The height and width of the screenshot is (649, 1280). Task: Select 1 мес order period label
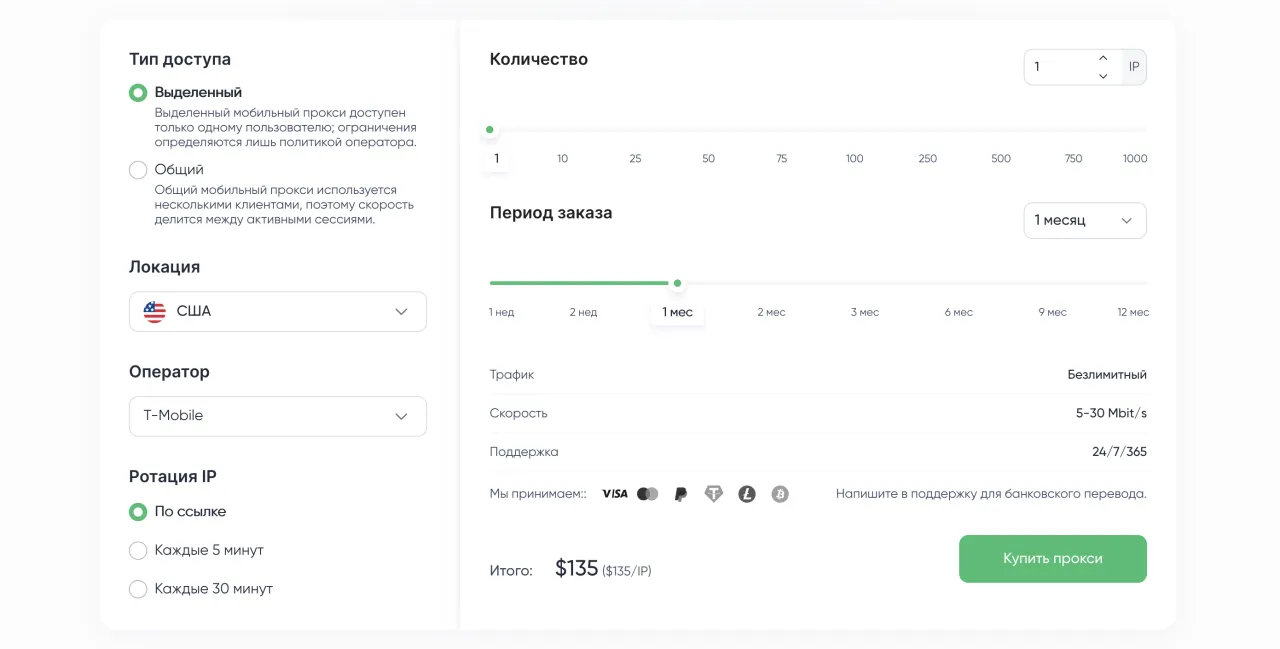pyautogui.click(x=678, y=313)
